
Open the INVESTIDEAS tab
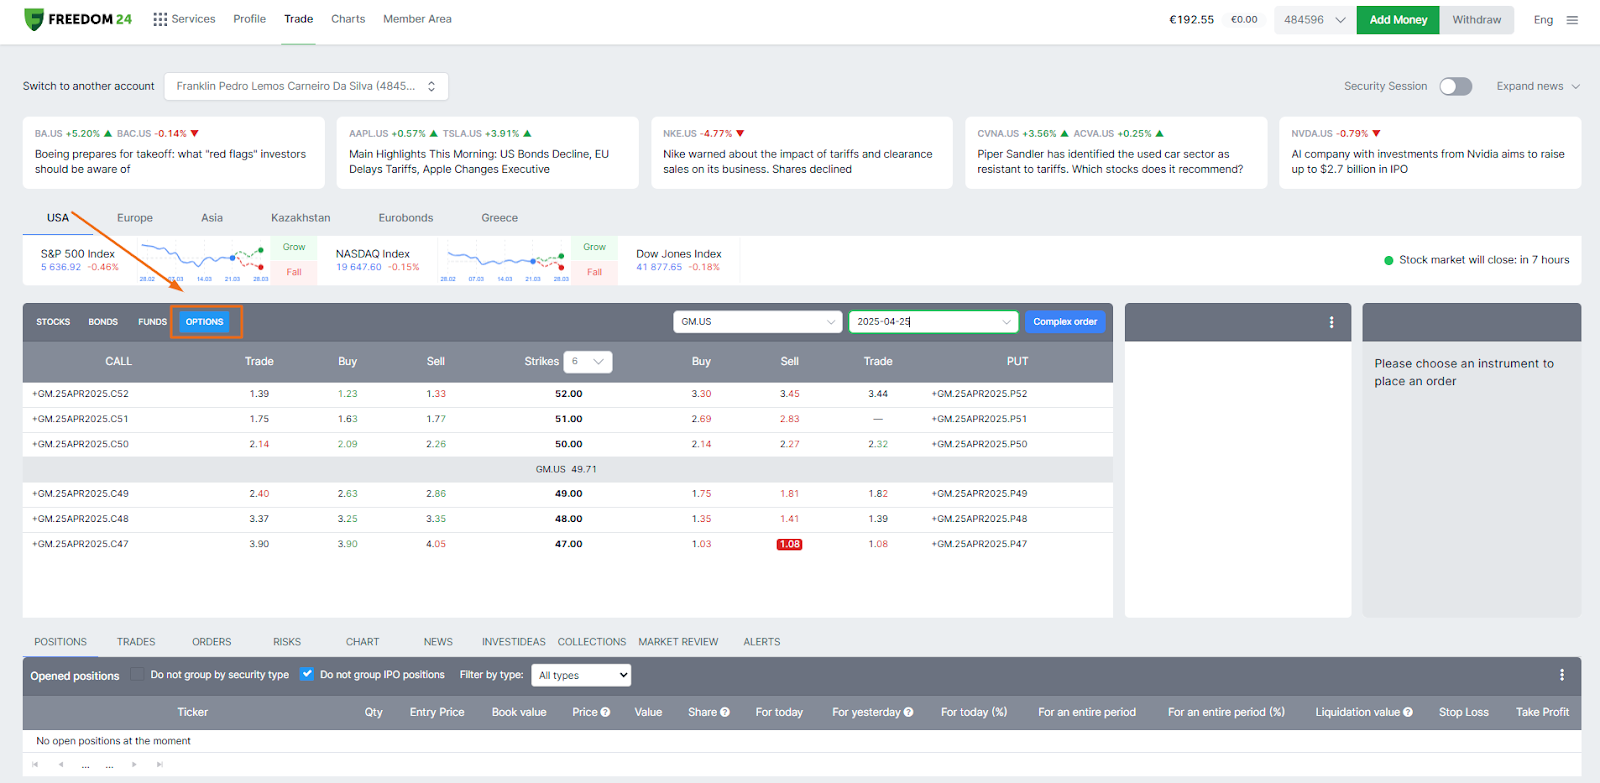click(514, 642)
